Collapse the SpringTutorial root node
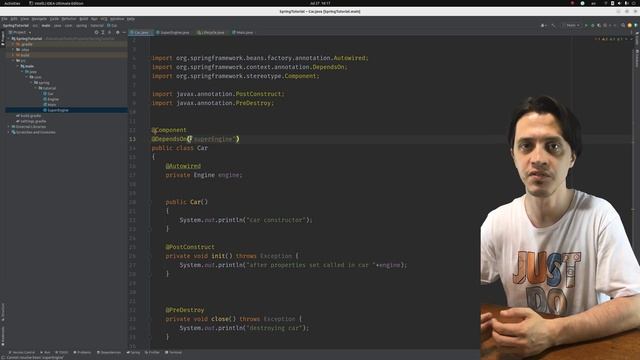This screenshot has height=360, width=640. pyautogui.click(x=9, y=39)
